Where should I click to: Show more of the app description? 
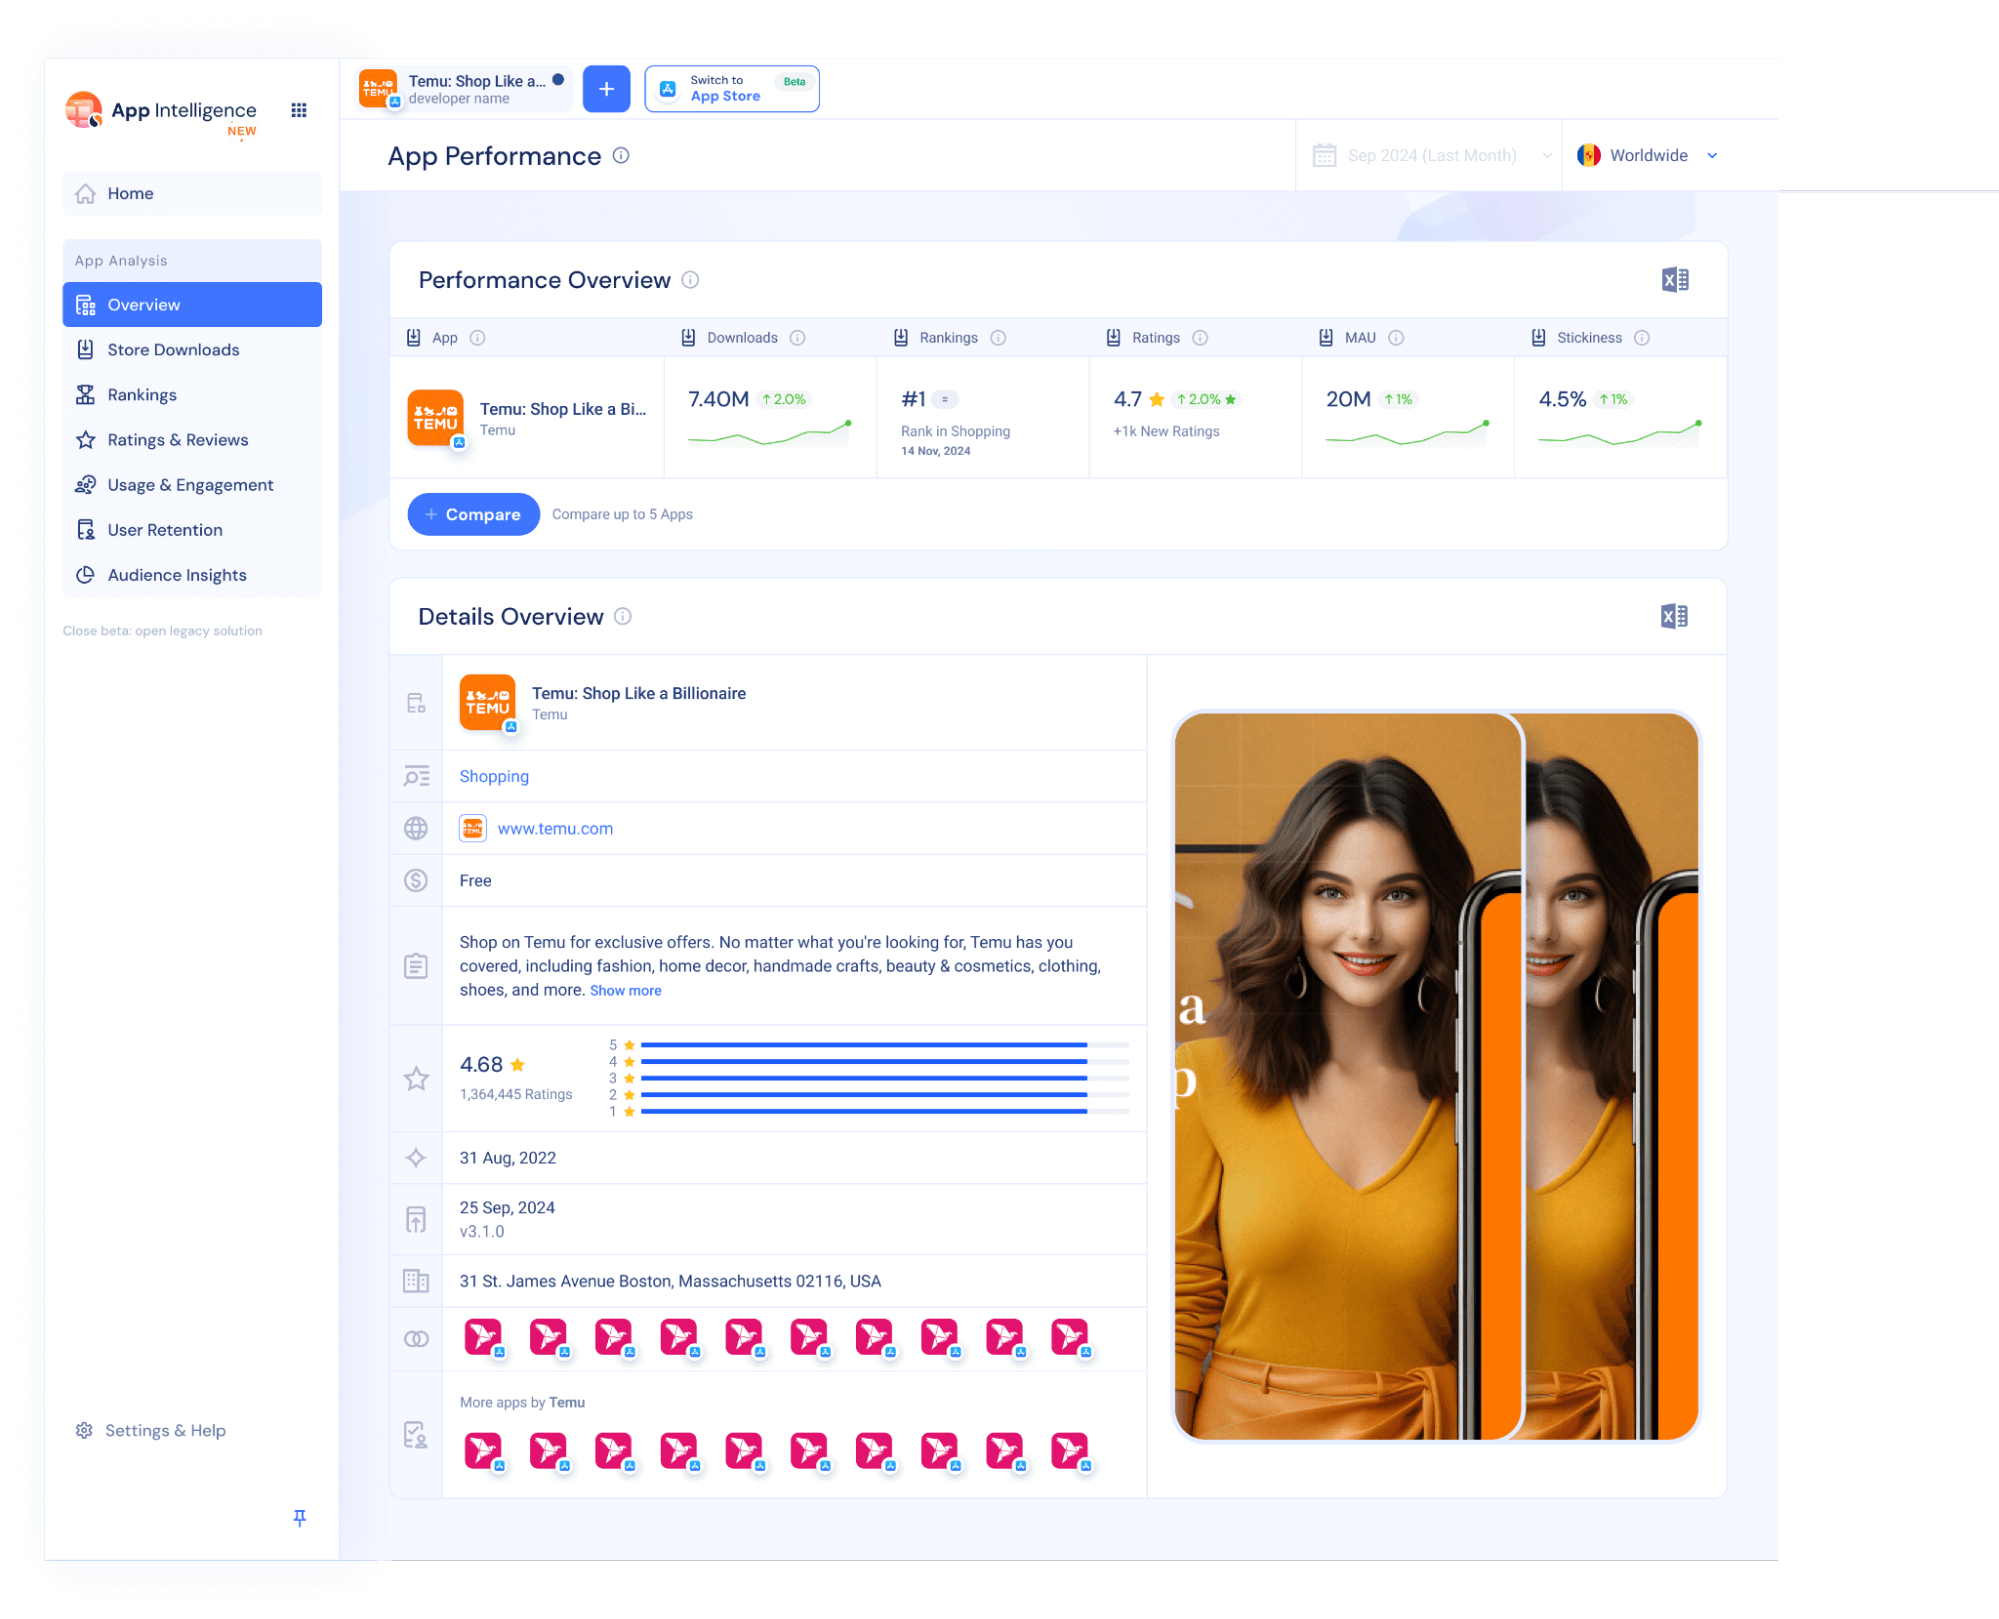tap(625, 990)
